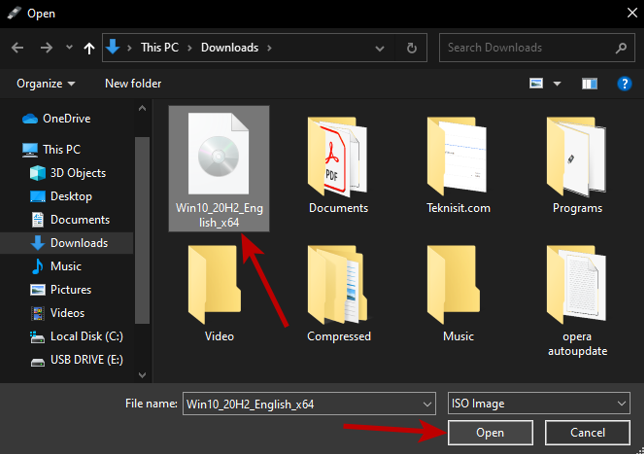Click the Open button
Image resolution: width=644 pixels, height=454 pixels.
[x=490, y=433]
